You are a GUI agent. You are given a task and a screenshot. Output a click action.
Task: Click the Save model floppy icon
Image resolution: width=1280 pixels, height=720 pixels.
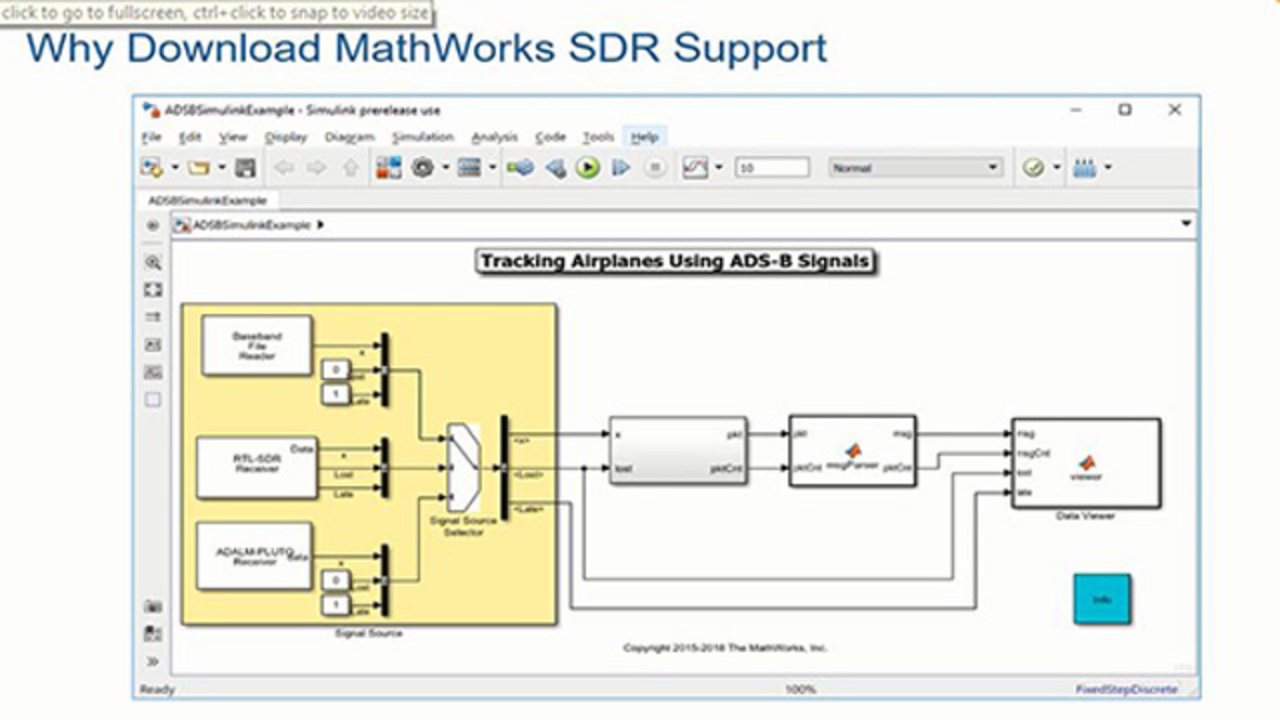click(245, 168)
